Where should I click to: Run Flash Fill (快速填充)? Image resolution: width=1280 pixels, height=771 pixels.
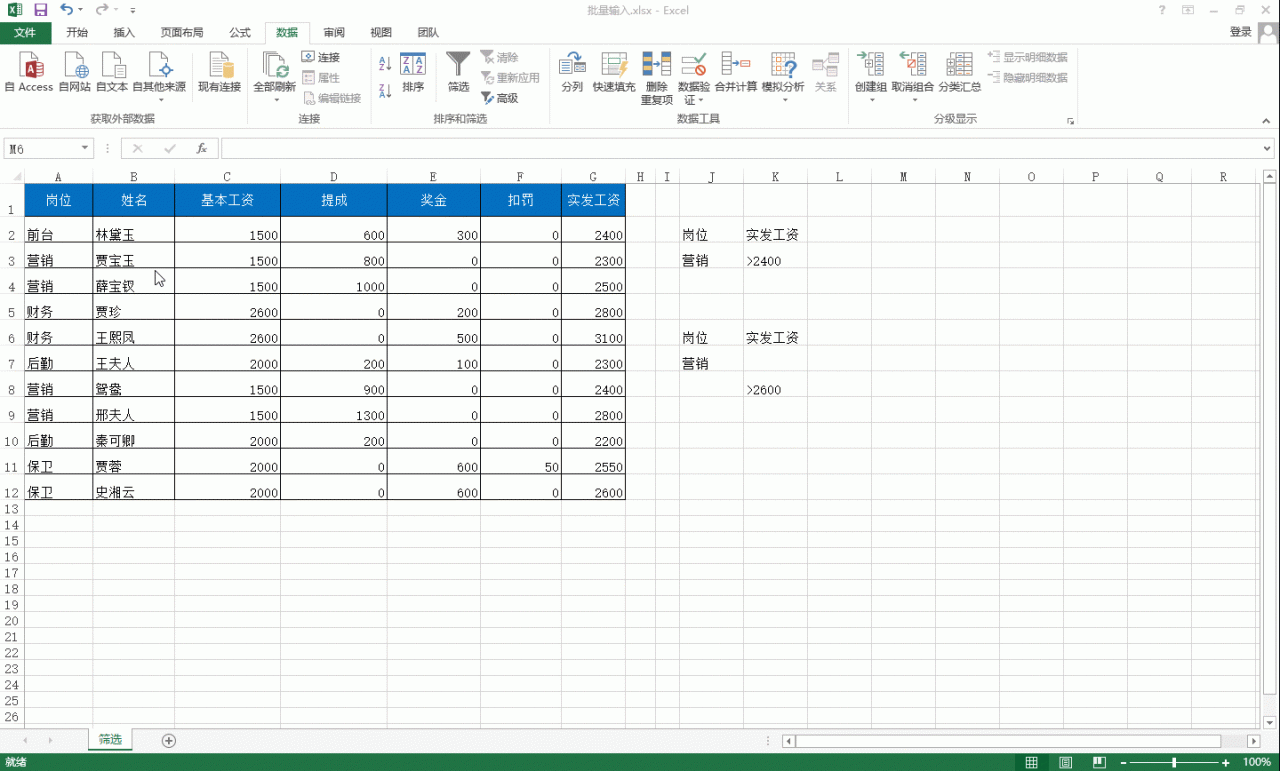(614, 73)
